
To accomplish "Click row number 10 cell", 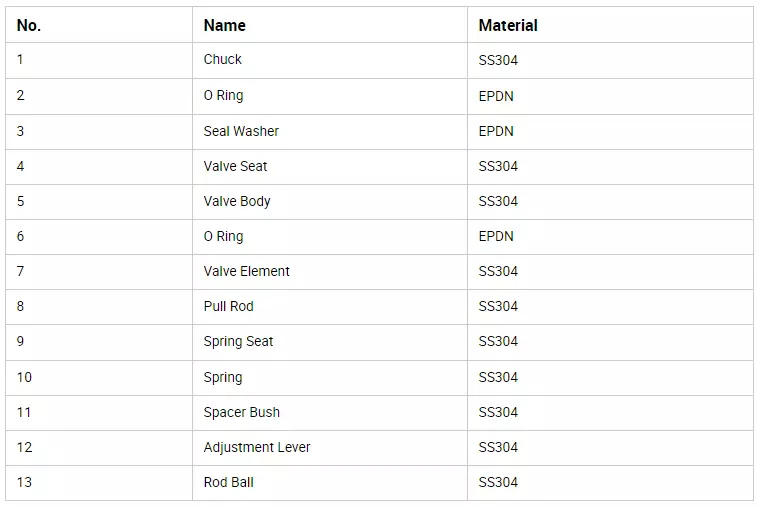I will [x=24, y=377].
